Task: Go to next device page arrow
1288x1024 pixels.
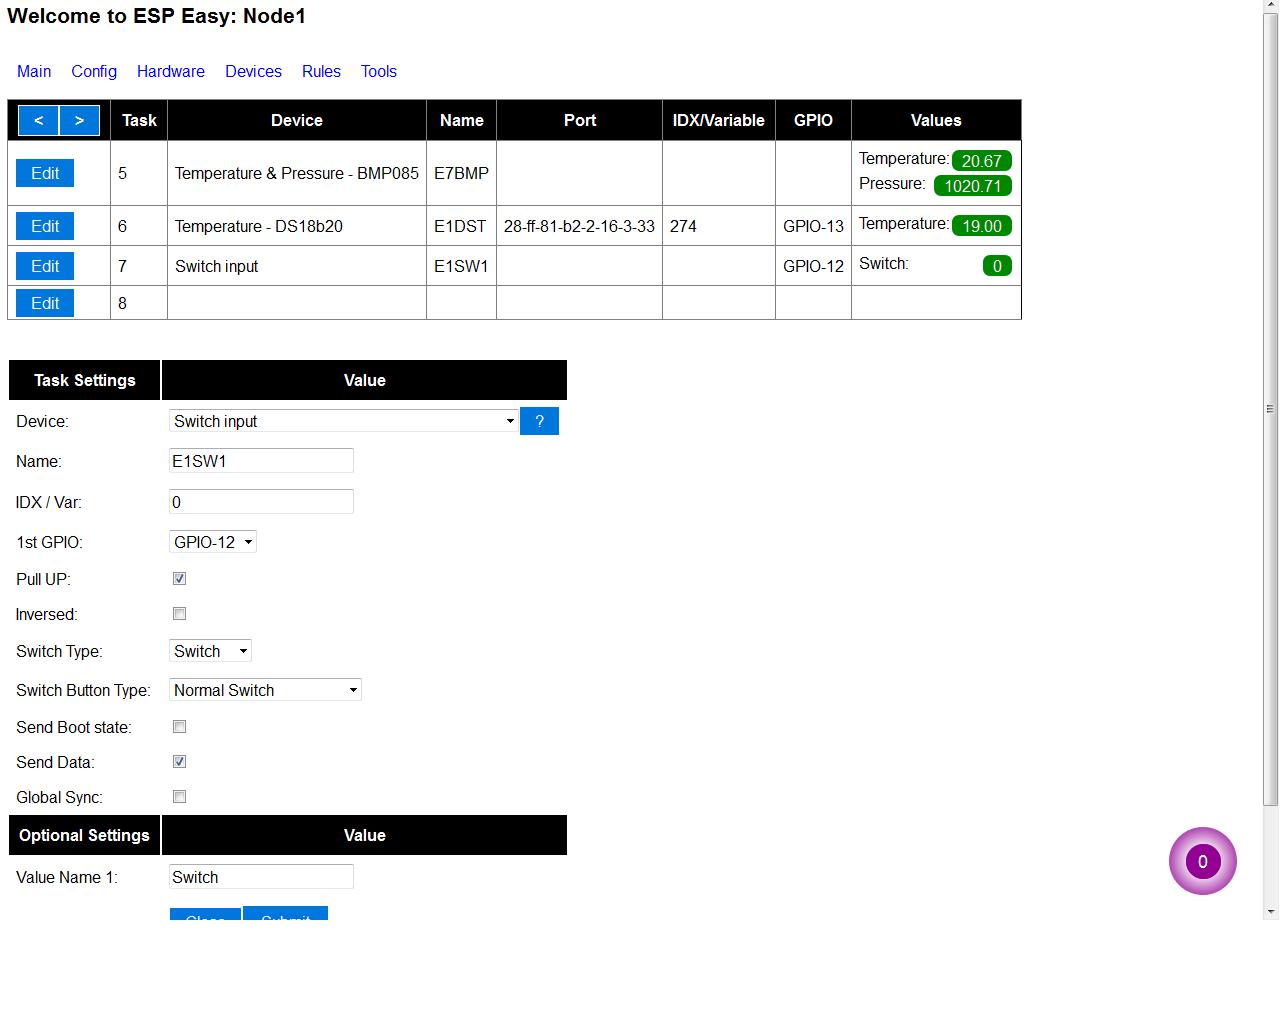Action: pyautogui.click(x=80, y=120)
